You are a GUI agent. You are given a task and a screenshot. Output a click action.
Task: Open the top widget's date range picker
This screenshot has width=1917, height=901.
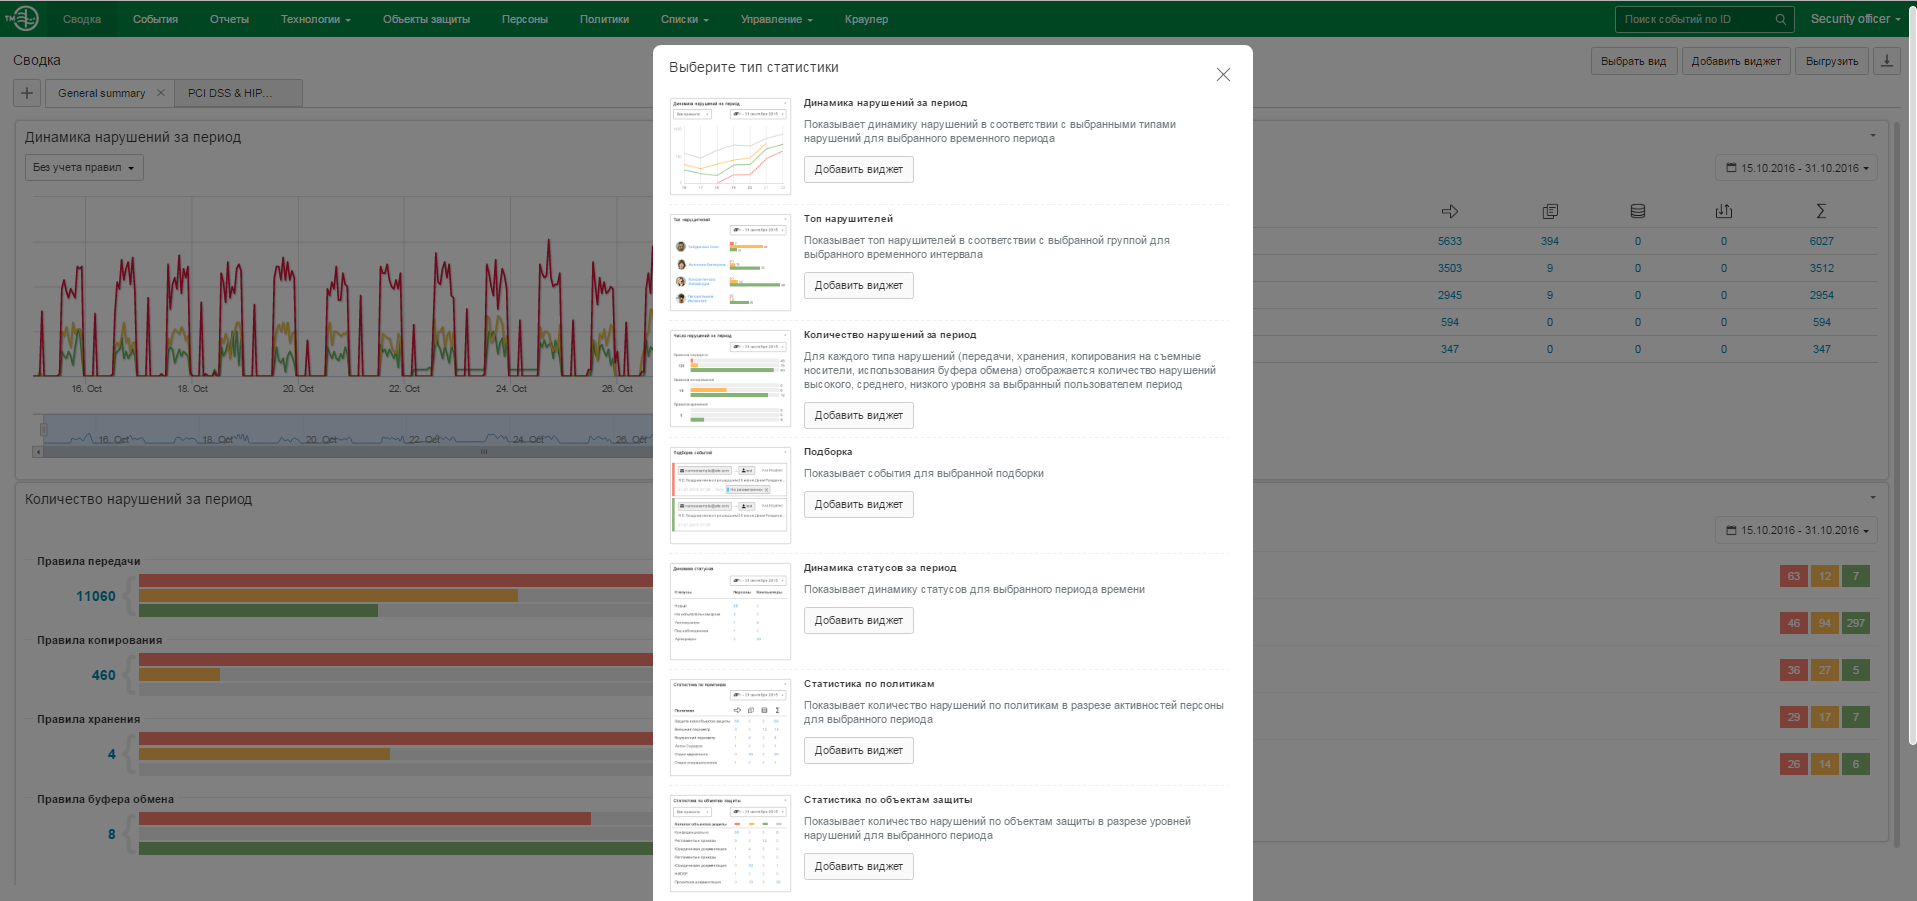pos(1796,168)
